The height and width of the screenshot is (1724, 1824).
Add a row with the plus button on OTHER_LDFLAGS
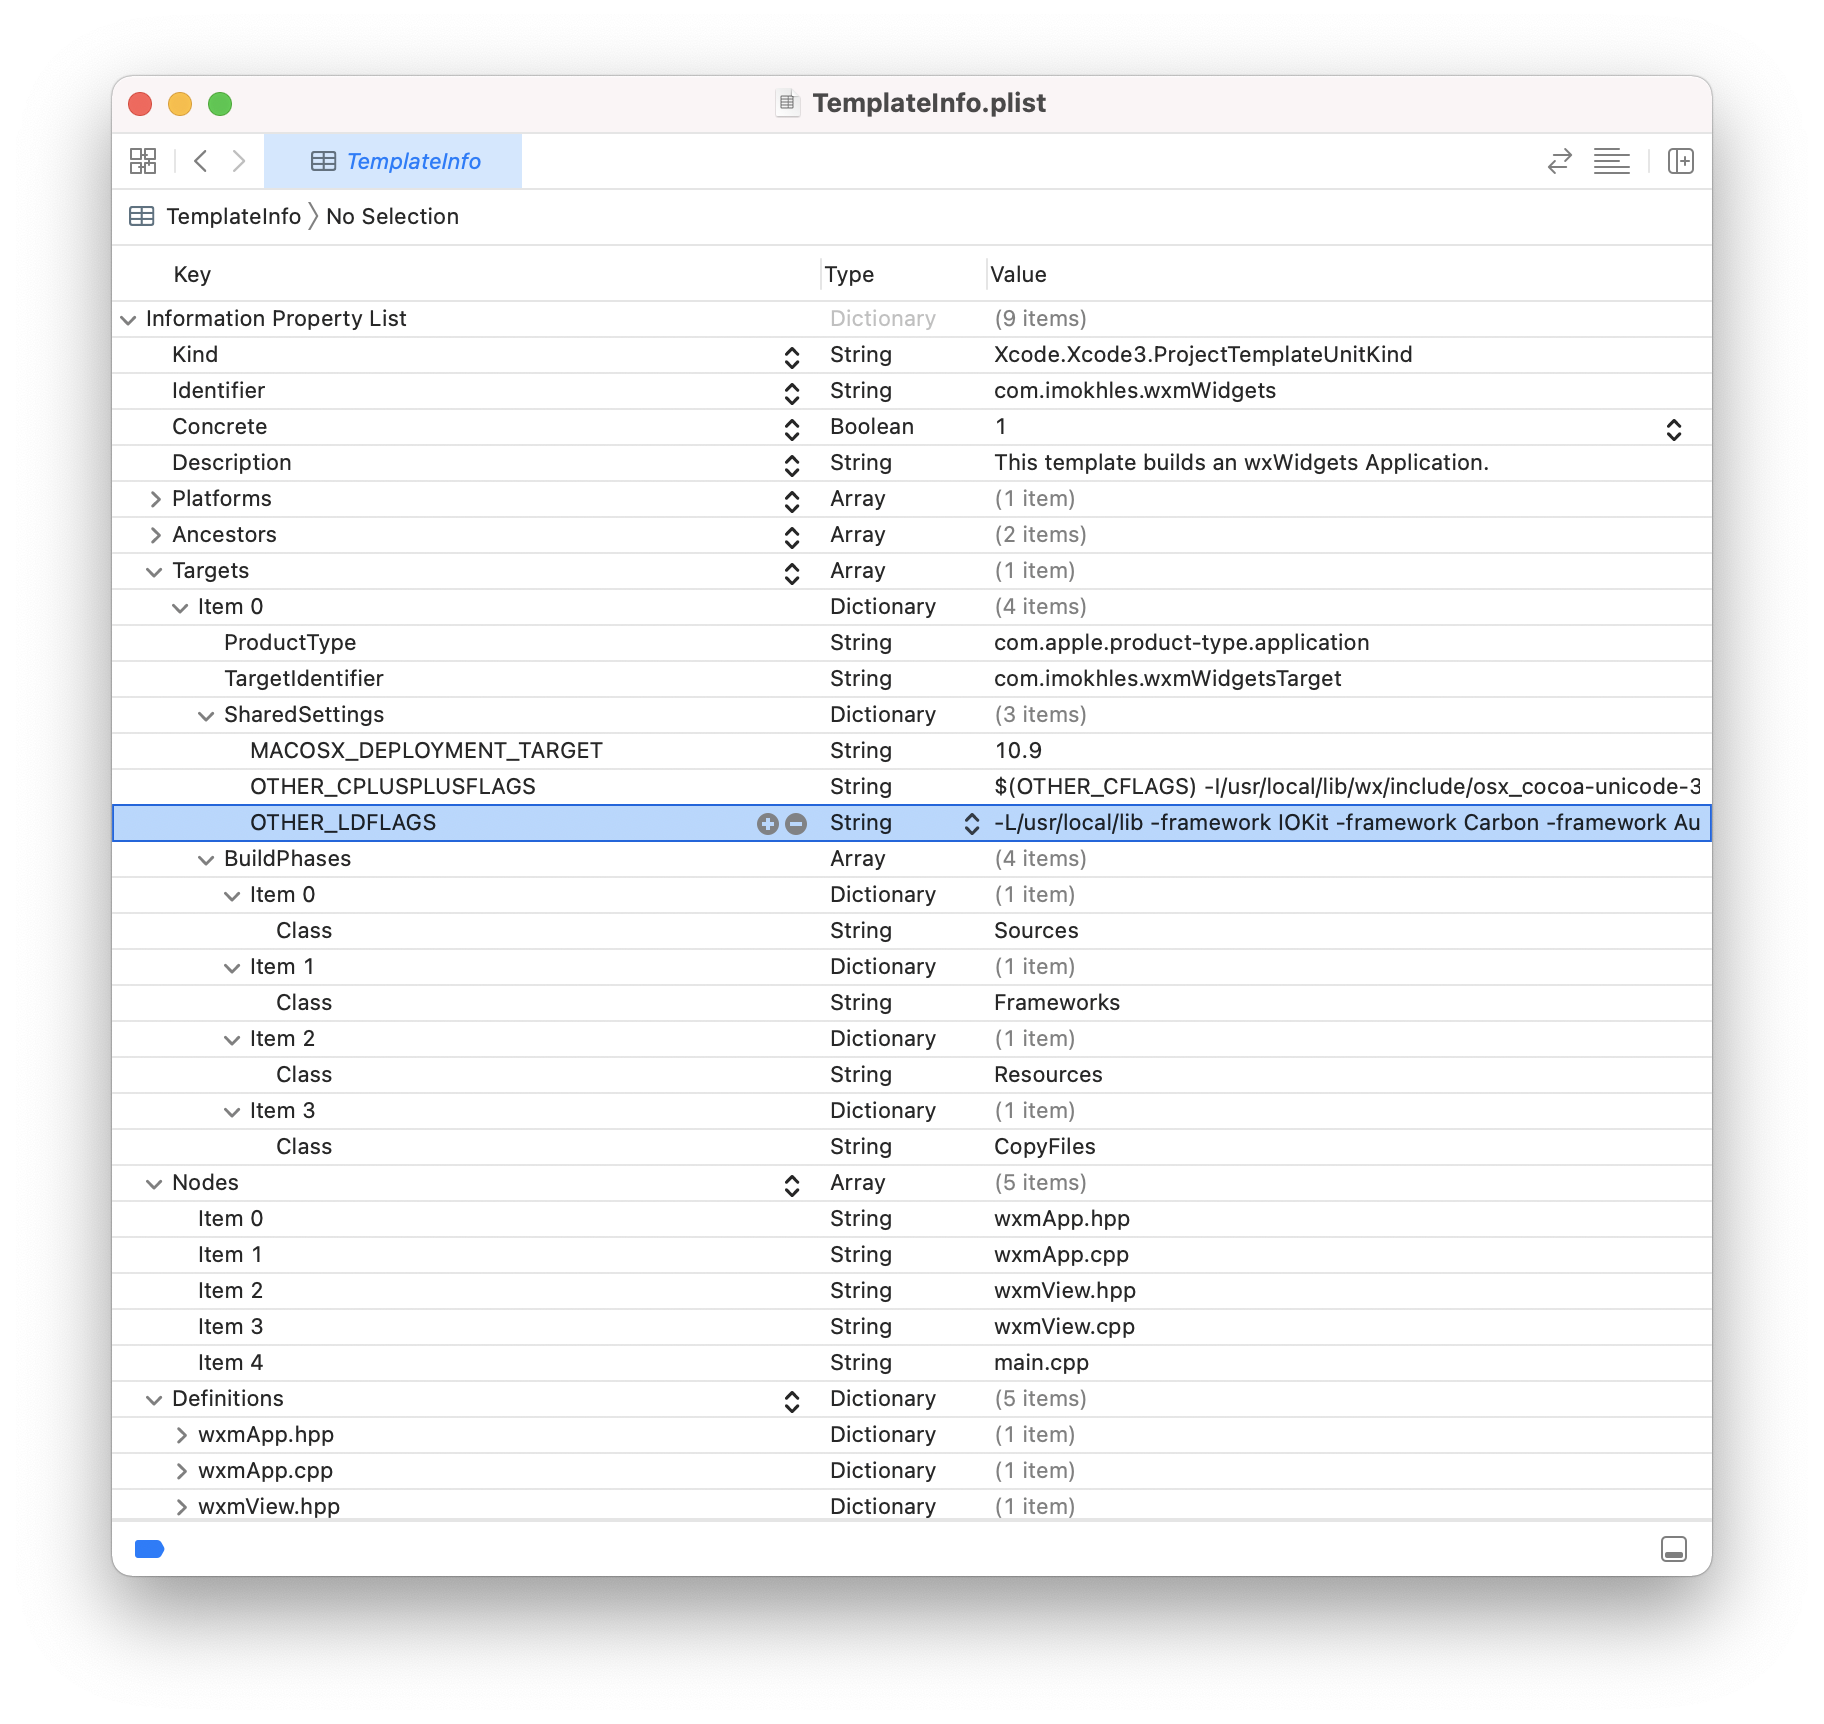[x=767, y=823]
